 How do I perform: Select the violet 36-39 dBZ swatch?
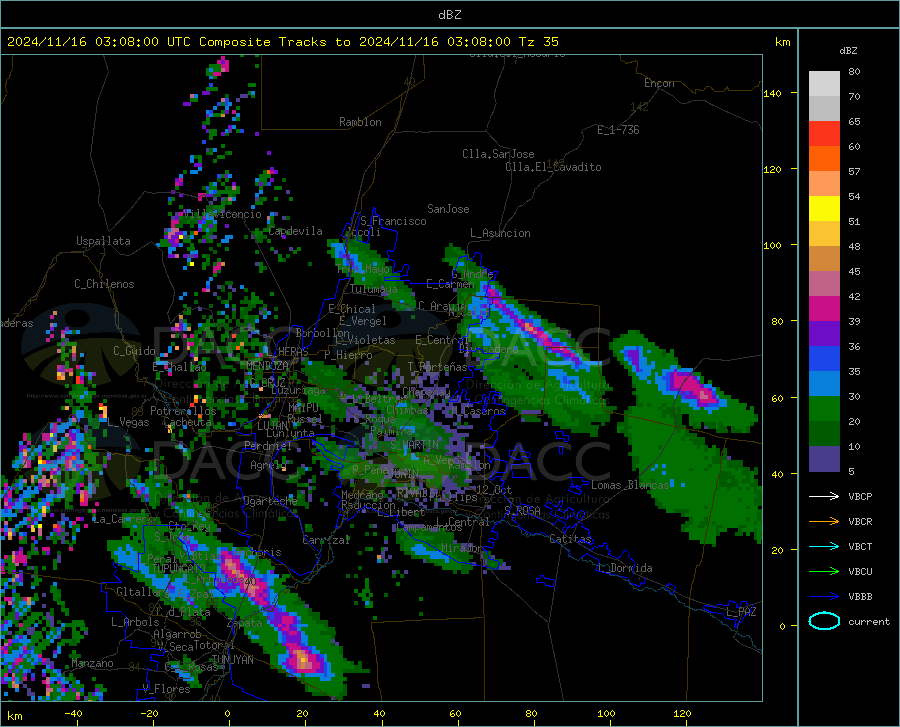tap(824, 334)
